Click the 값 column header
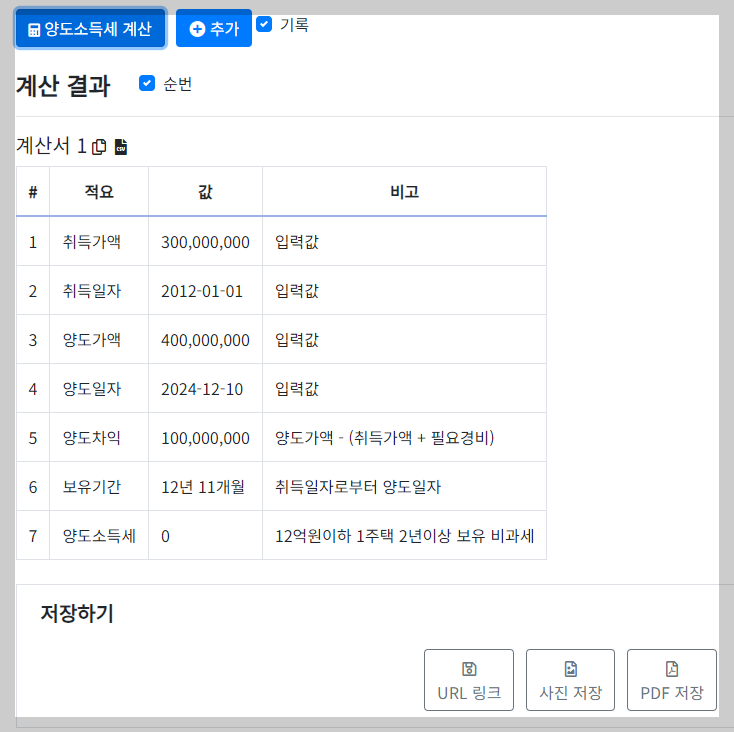Image resolution: width=734 pixels, height=732 pixels. [x=205, y=191]
